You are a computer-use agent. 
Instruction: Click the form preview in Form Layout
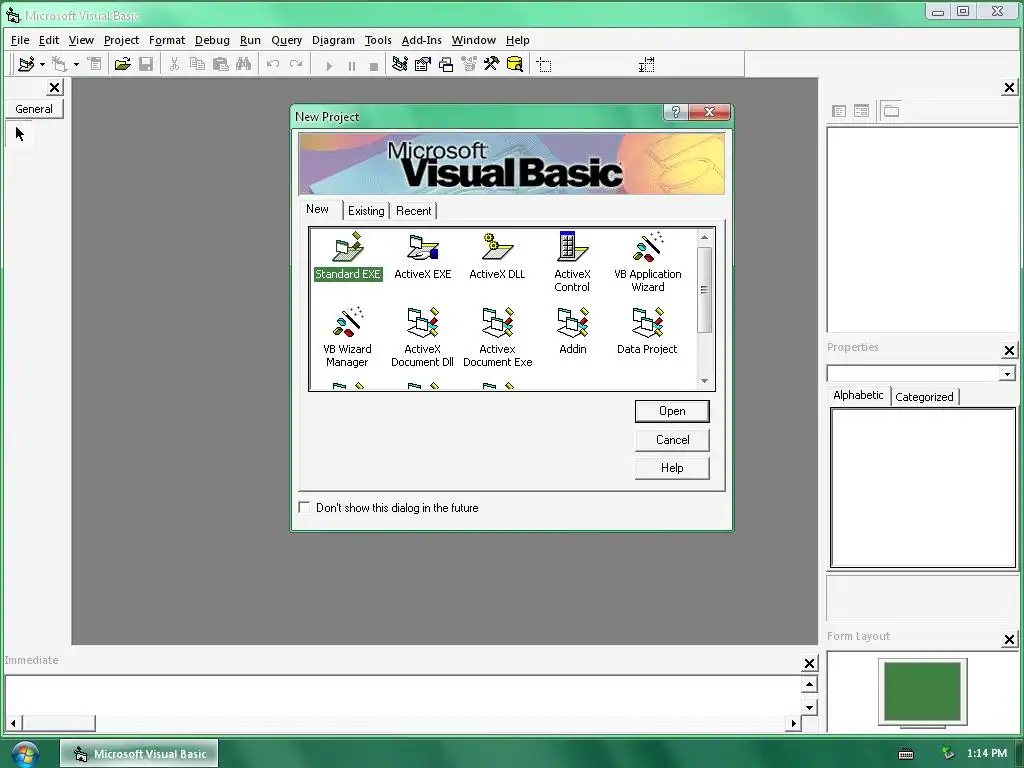pyautogui.click(x=922, y=692)
